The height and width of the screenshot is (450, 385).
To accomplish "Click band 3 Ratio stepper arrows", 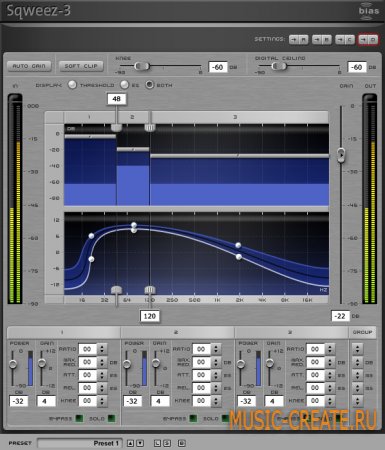I will (x=330, y=349).
